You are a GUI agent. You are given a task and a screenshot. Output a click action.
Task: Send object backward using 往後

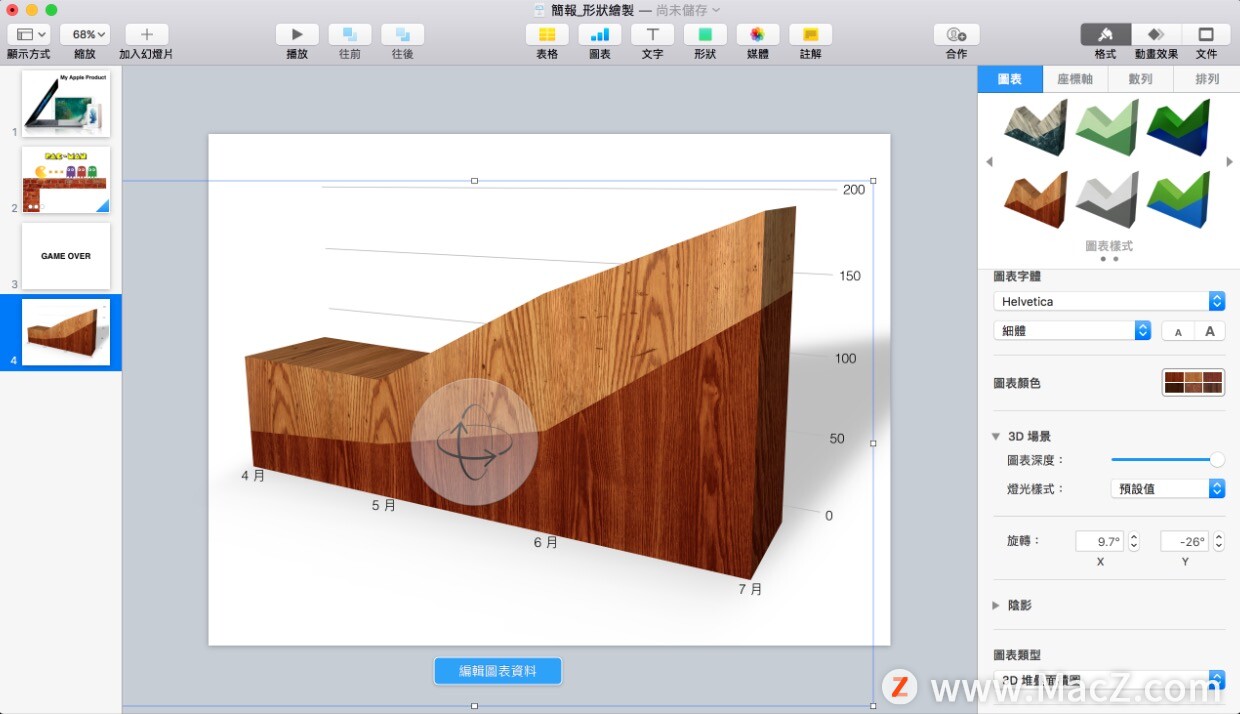(x=402, y=34)
